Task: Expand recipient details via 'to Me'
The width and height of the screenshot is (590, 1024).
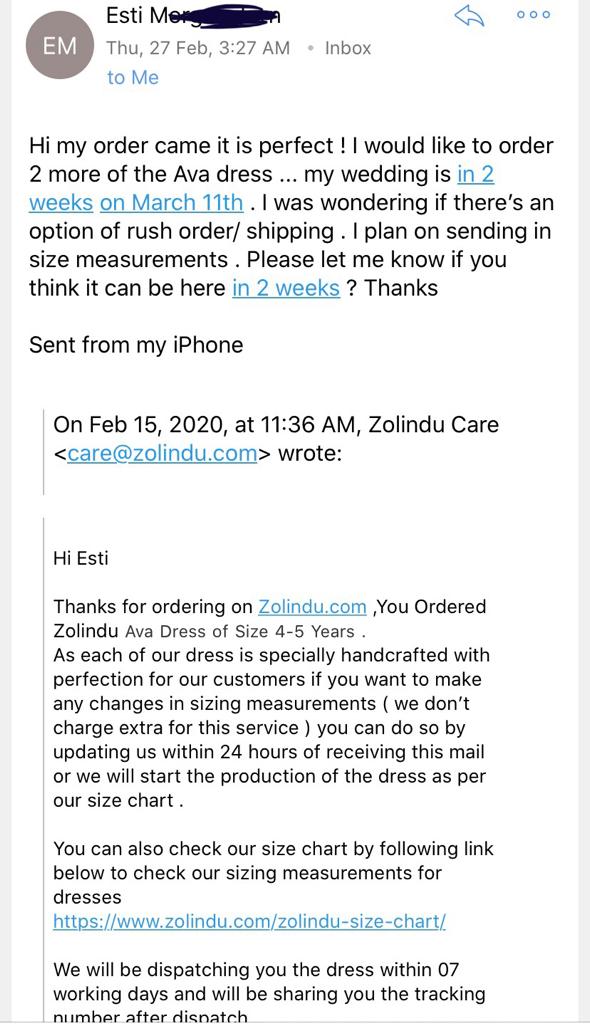Action: pos(133,77)
